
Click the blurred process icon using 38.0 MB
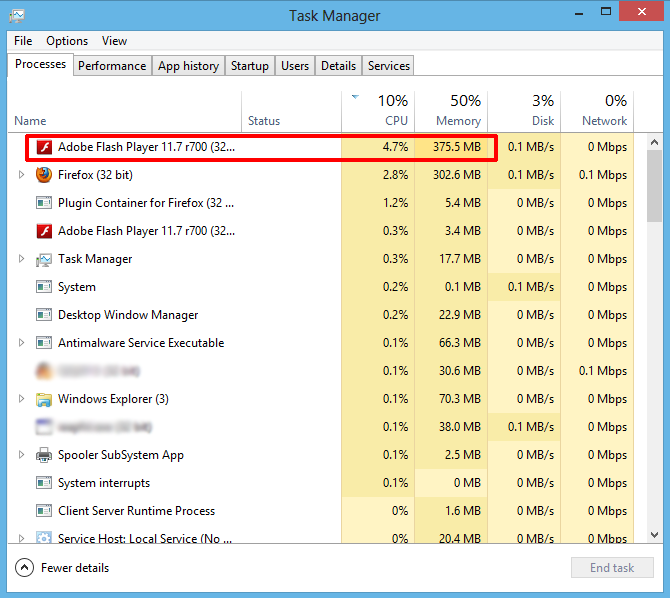44,427
